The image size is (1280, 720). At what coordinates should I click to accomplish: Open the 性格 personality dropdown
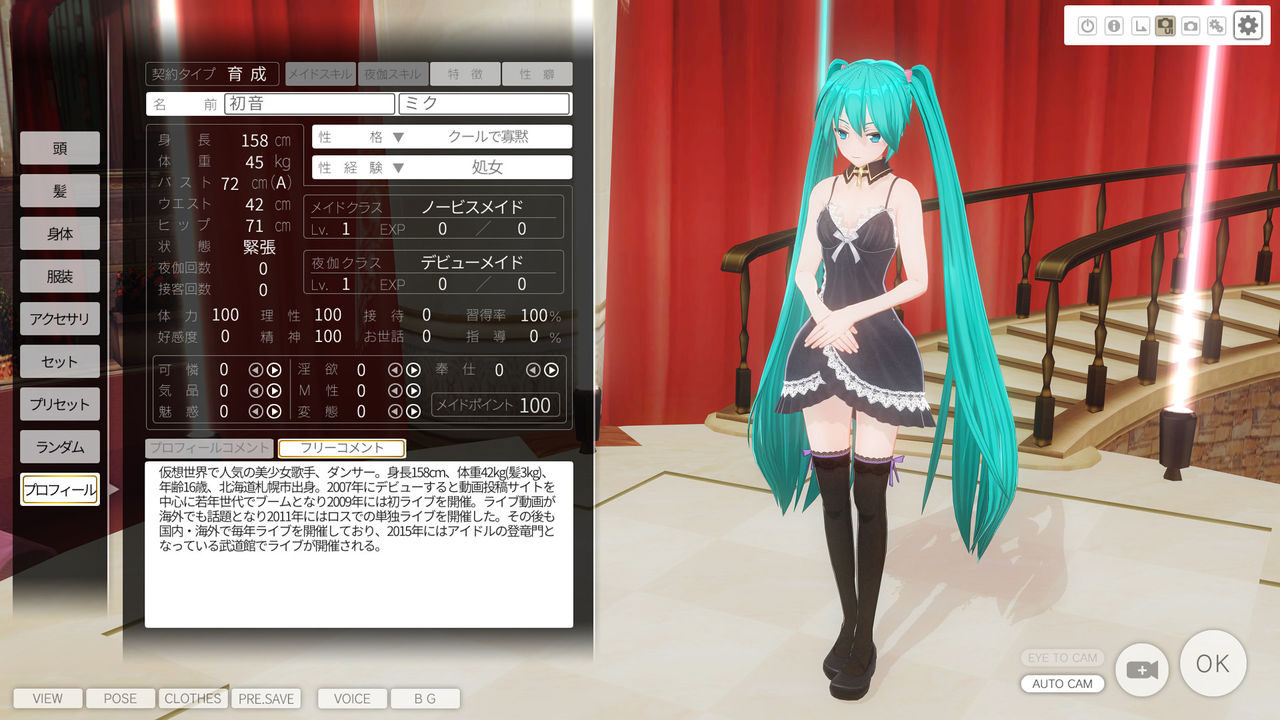[442, 137]
